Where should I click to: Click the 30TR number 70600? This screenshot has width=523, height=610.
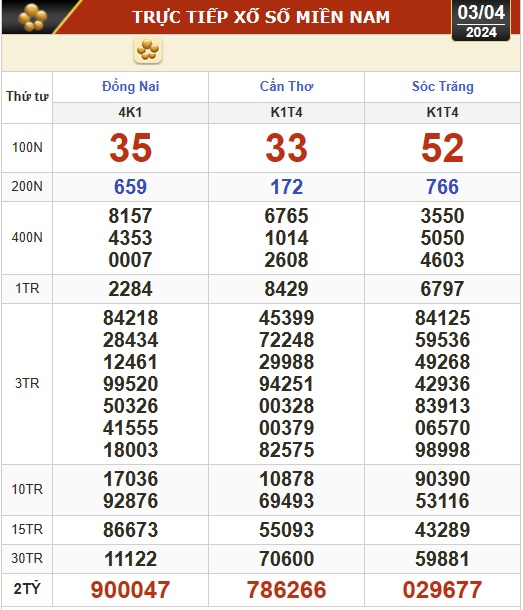coord(286,559)
